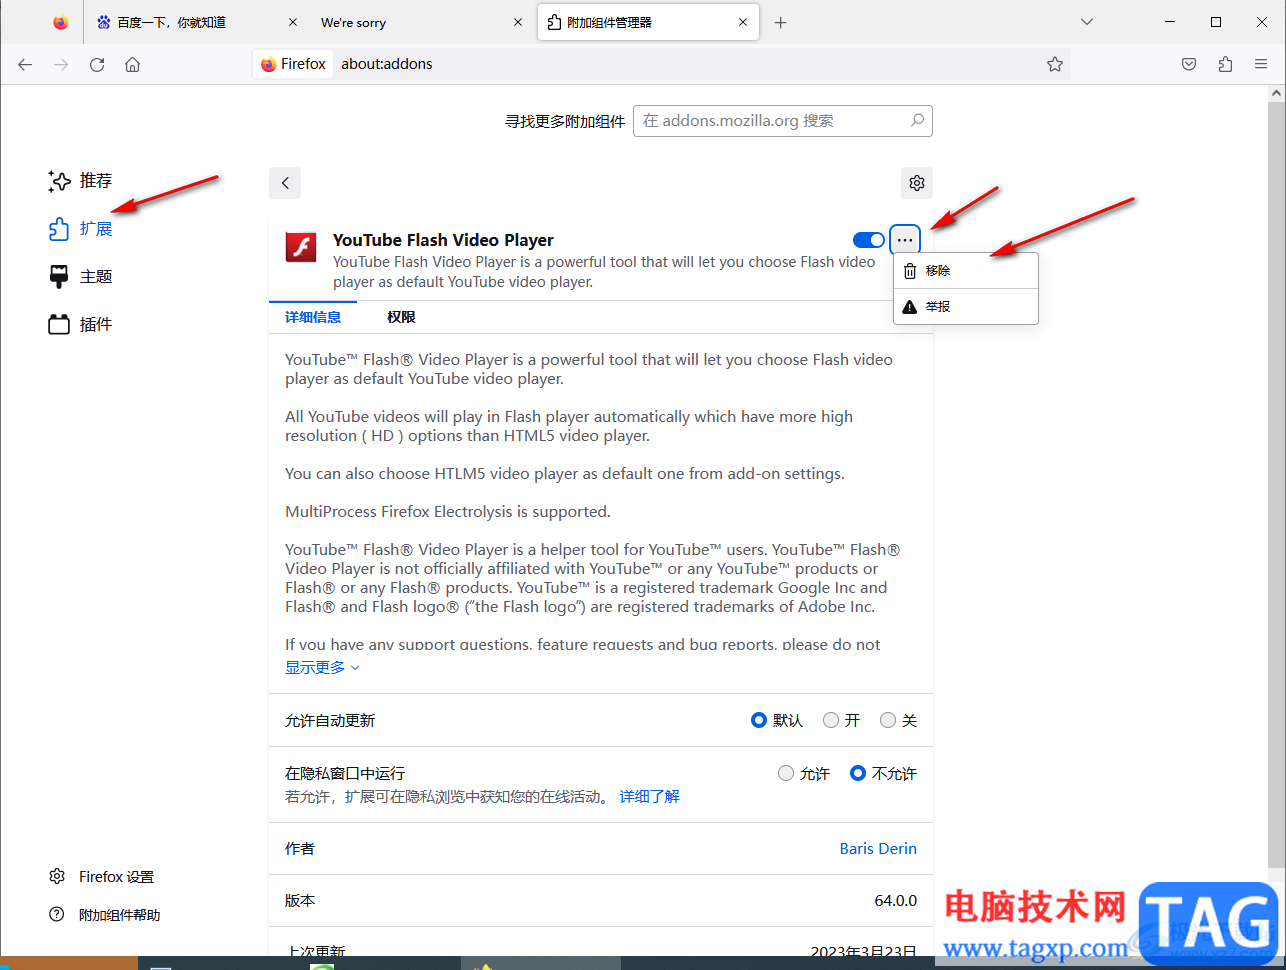Switch to the Permissions (权限) tab
Image resolution: width=1286 pixels, height=970 pixels.
pyautogui.click(x=401, y=317)
